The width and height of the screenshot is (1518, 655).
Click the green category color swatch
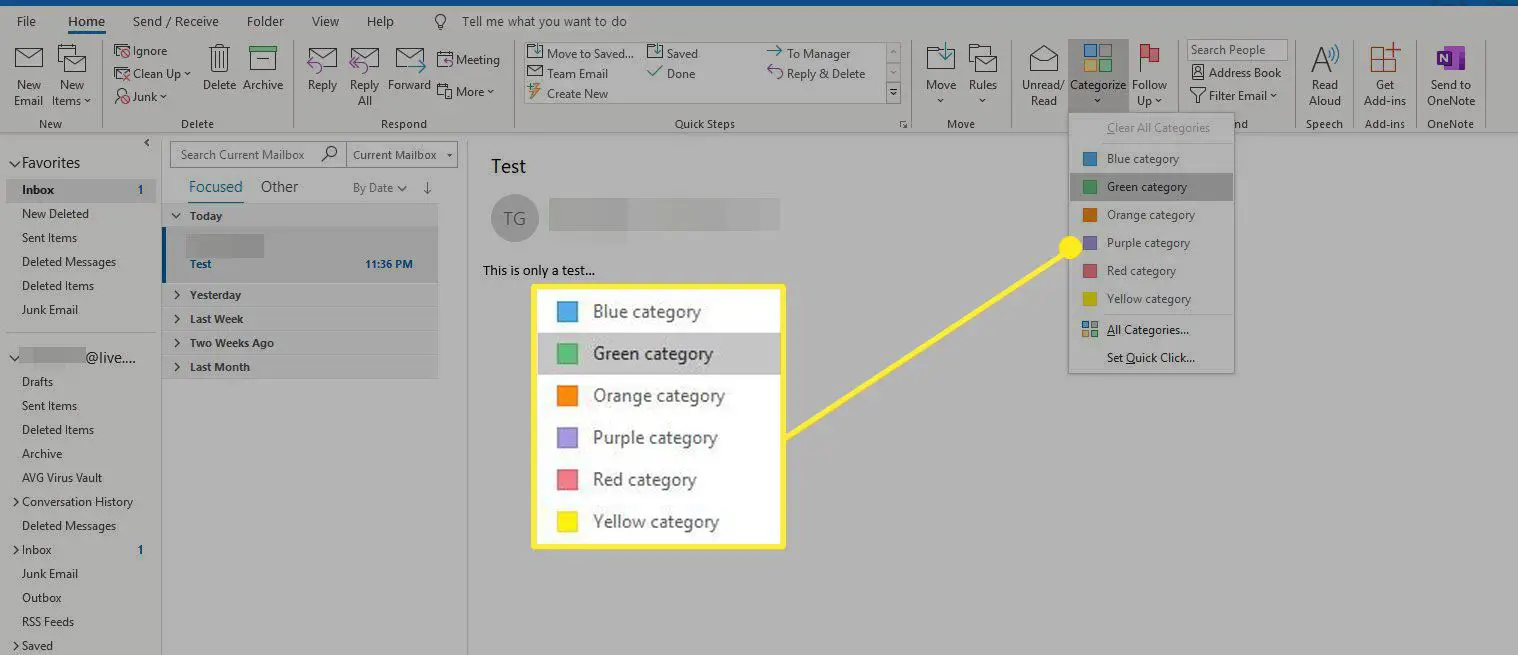(1088, 186)
